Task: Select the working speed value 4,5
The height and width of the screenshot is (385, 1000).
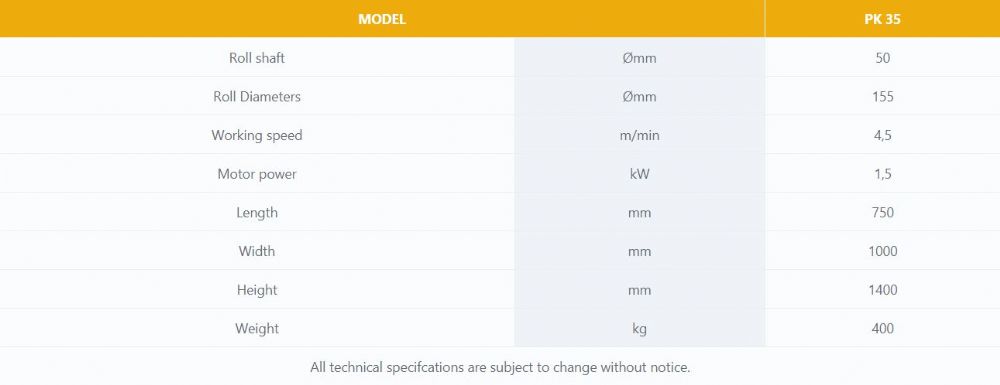Action: 883,136
